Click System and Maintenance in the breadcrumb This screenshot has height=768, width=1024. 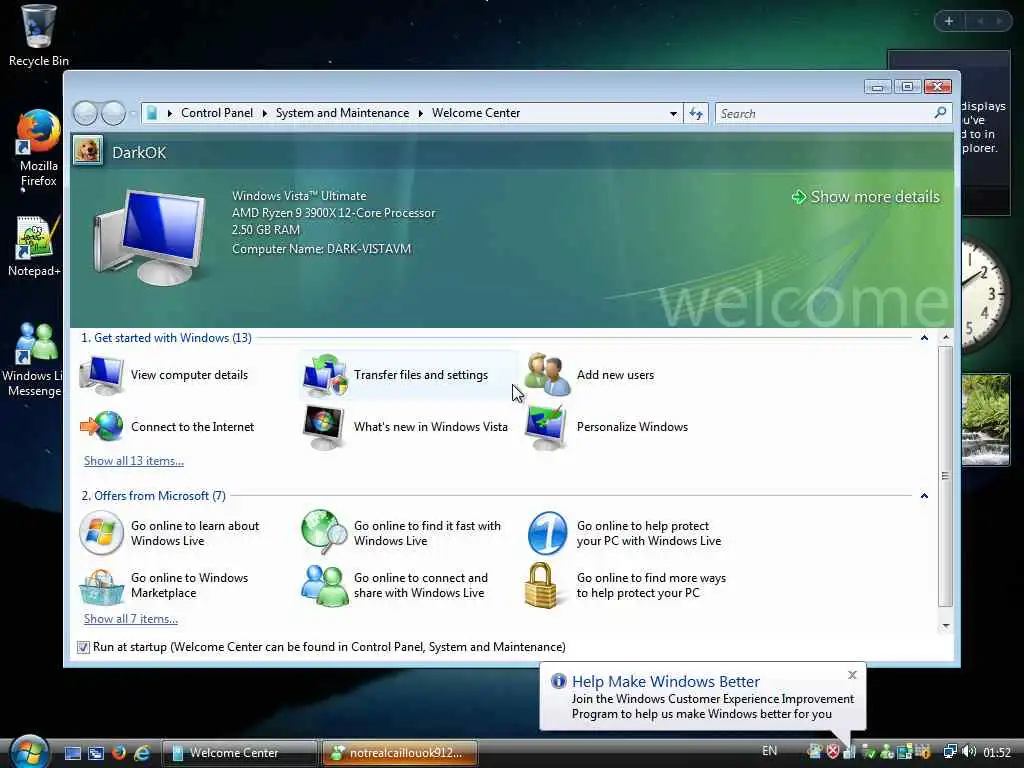pos(342,113)
